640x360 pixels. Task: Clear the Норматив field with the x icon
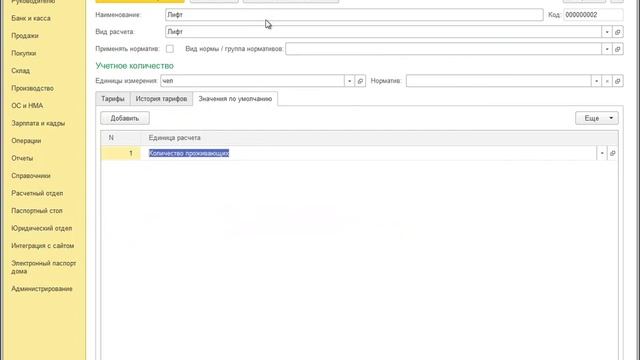pos(607,81)
